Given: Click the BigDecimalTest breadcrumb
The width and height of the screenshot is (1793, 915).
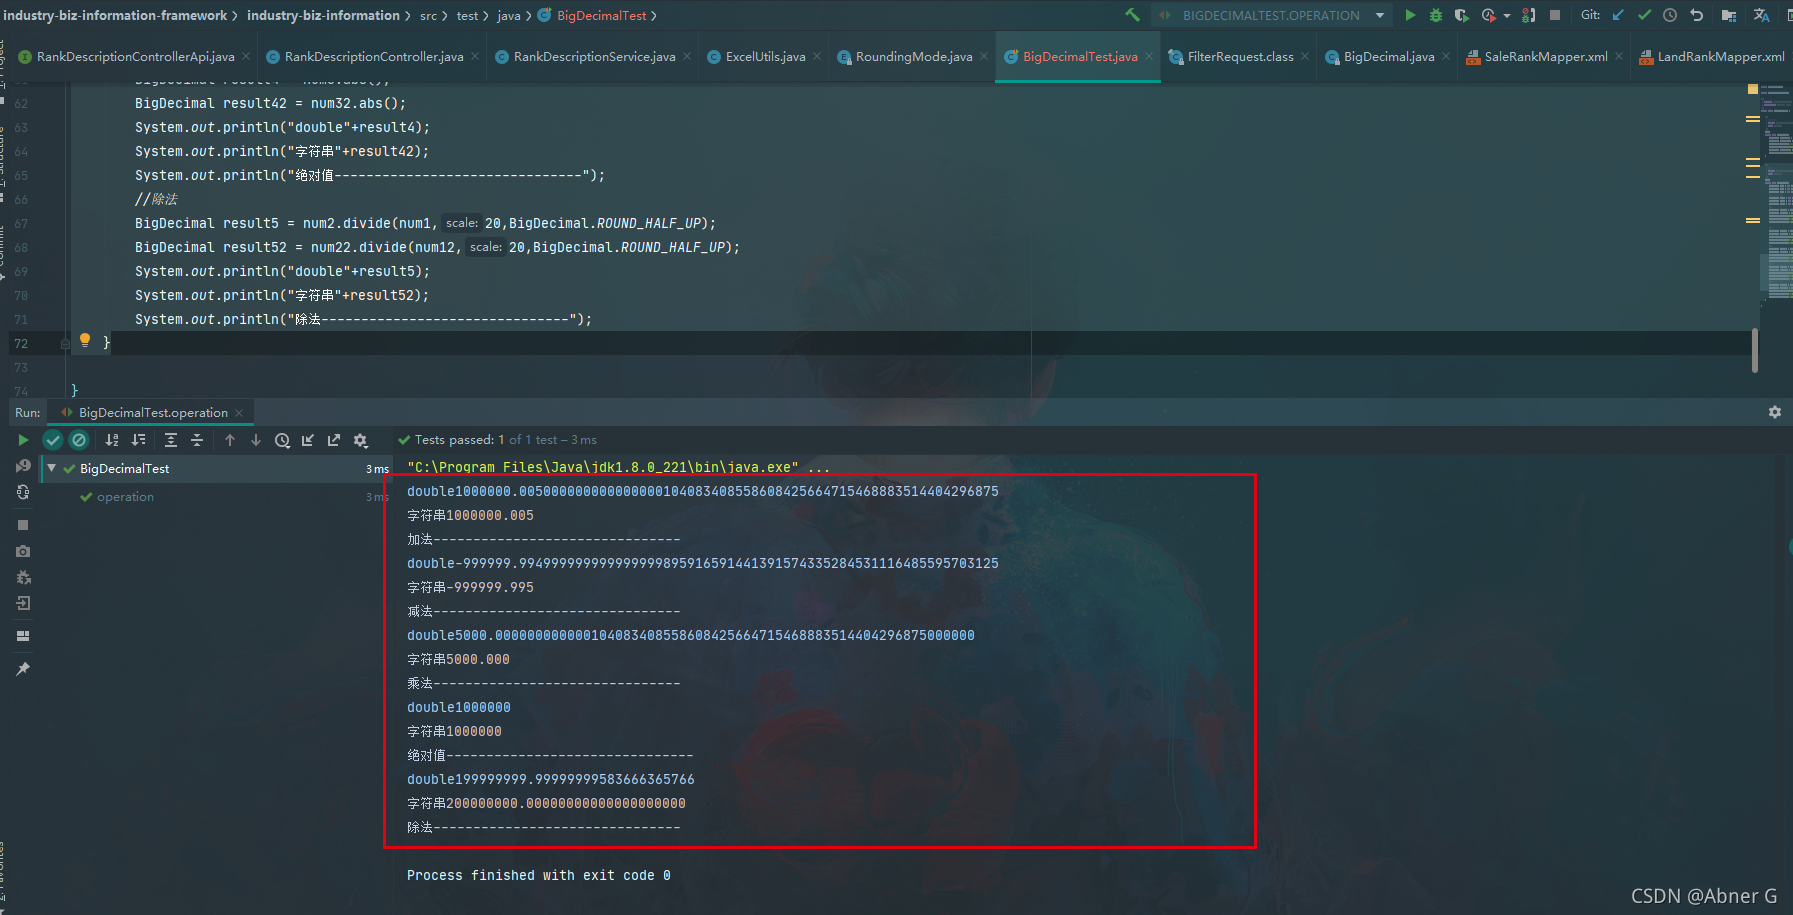Looking at the screenshot, I should point(601,16).
